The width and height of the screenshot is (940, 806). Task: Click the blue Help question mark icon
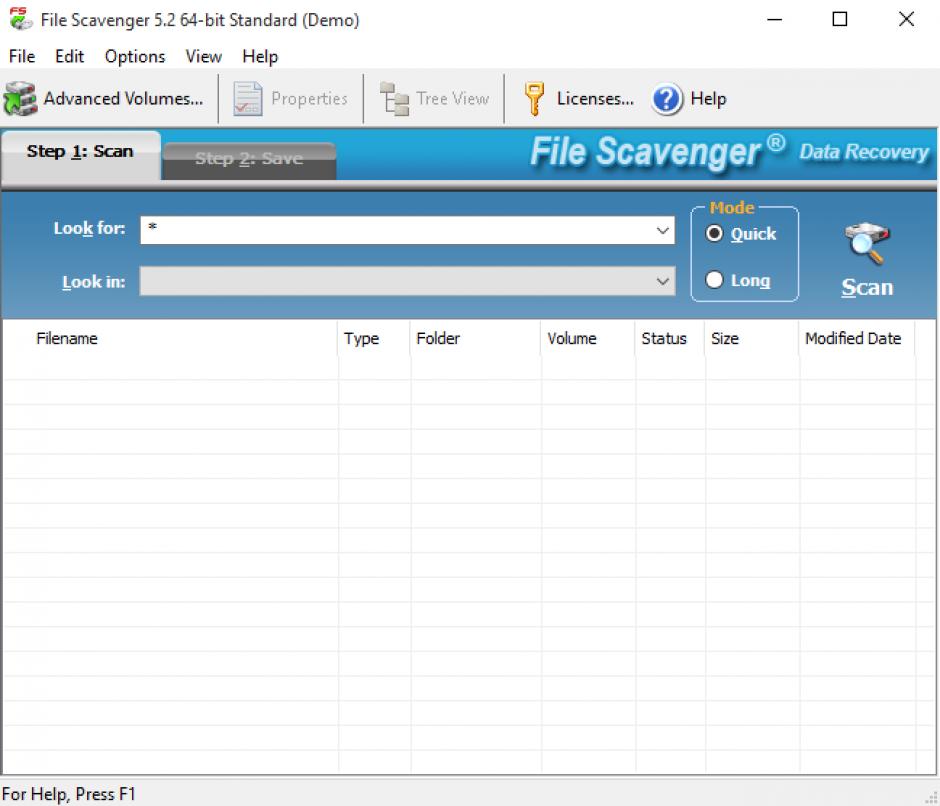click(667, 99)
